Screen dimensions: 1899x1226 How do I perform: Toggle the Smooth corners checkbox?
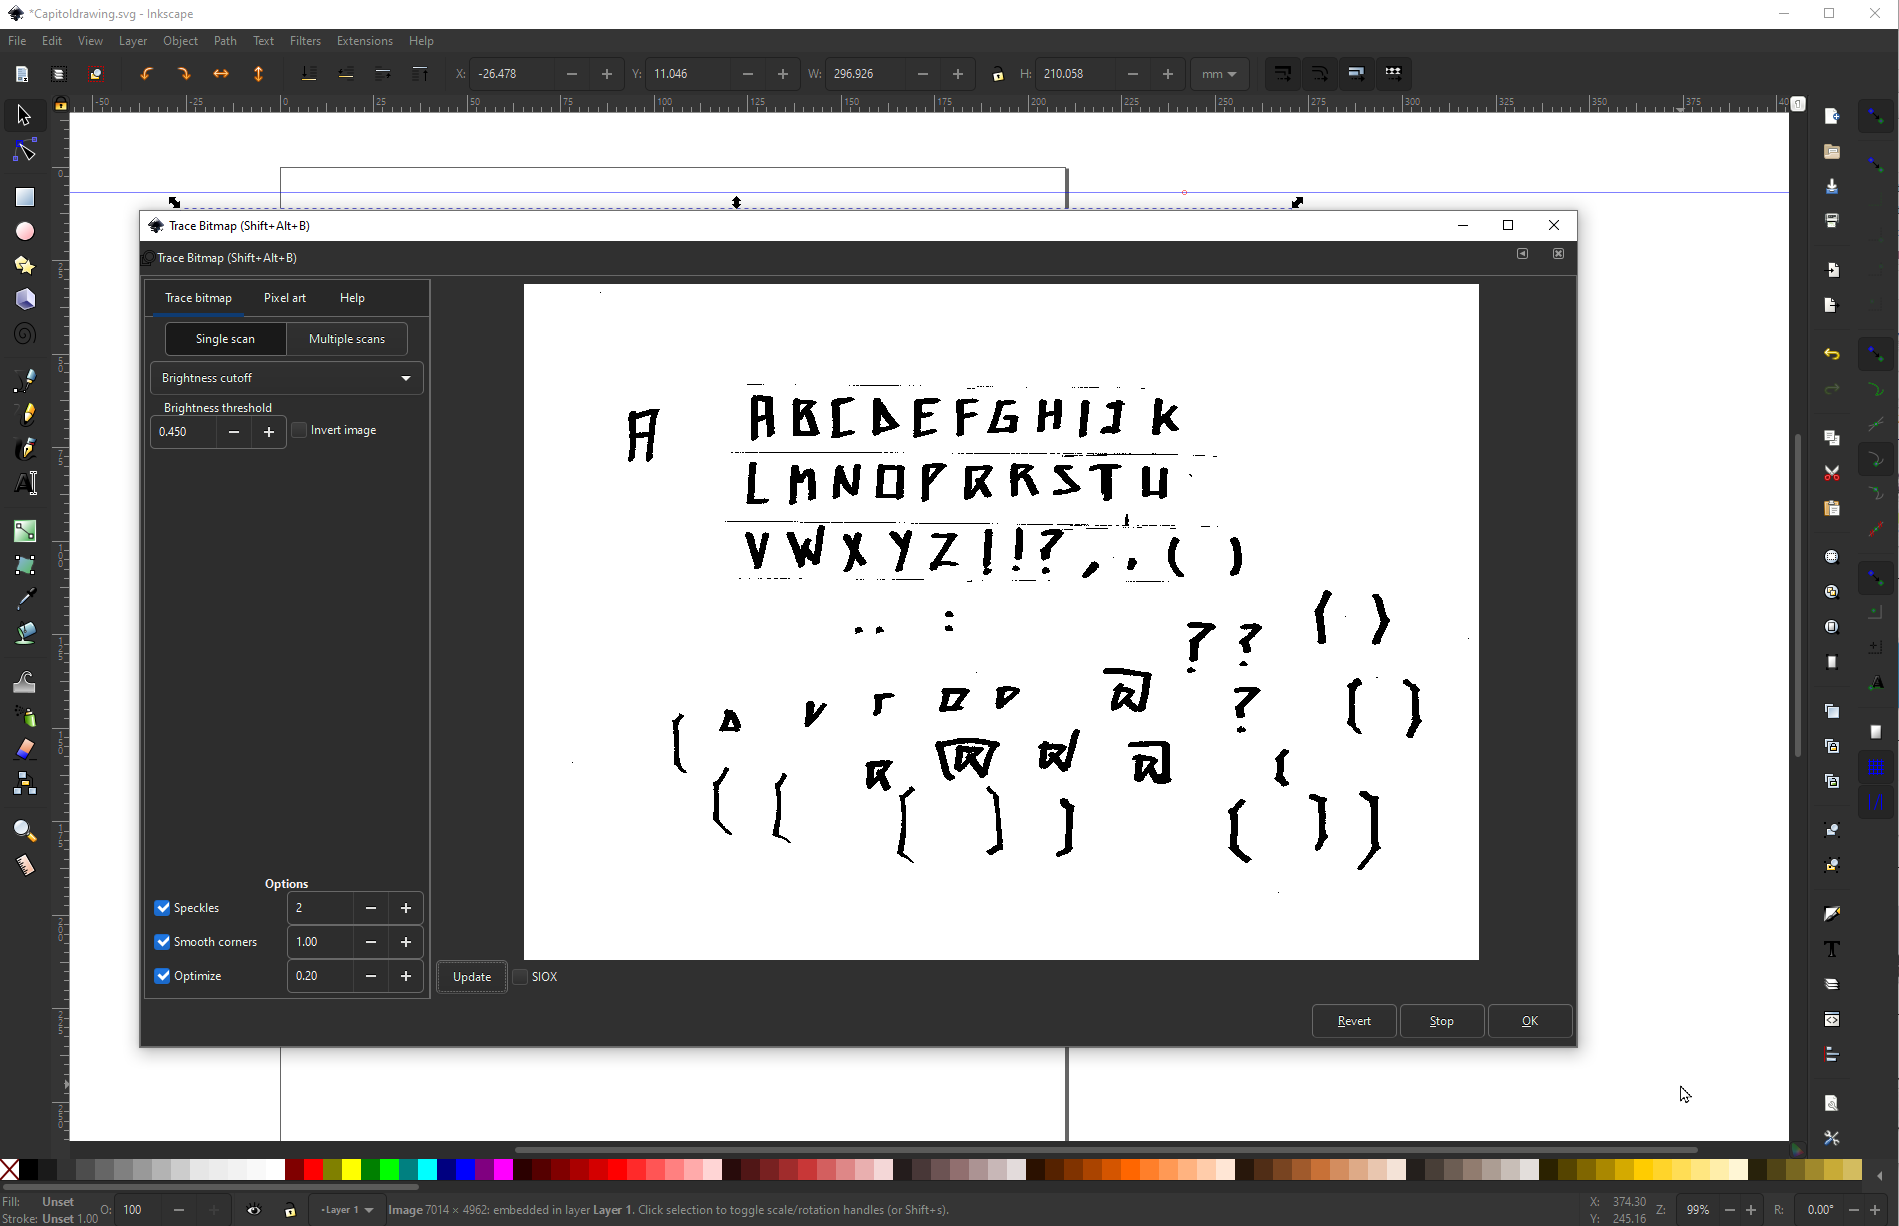[162, 942]
